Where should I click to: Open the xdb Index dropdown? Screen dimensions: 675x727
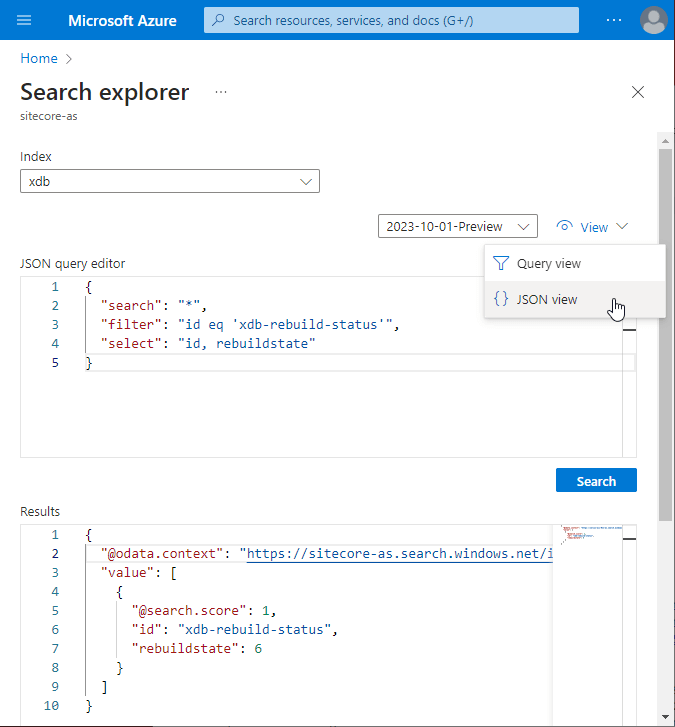pyautogui.click(x=170, y=181)
